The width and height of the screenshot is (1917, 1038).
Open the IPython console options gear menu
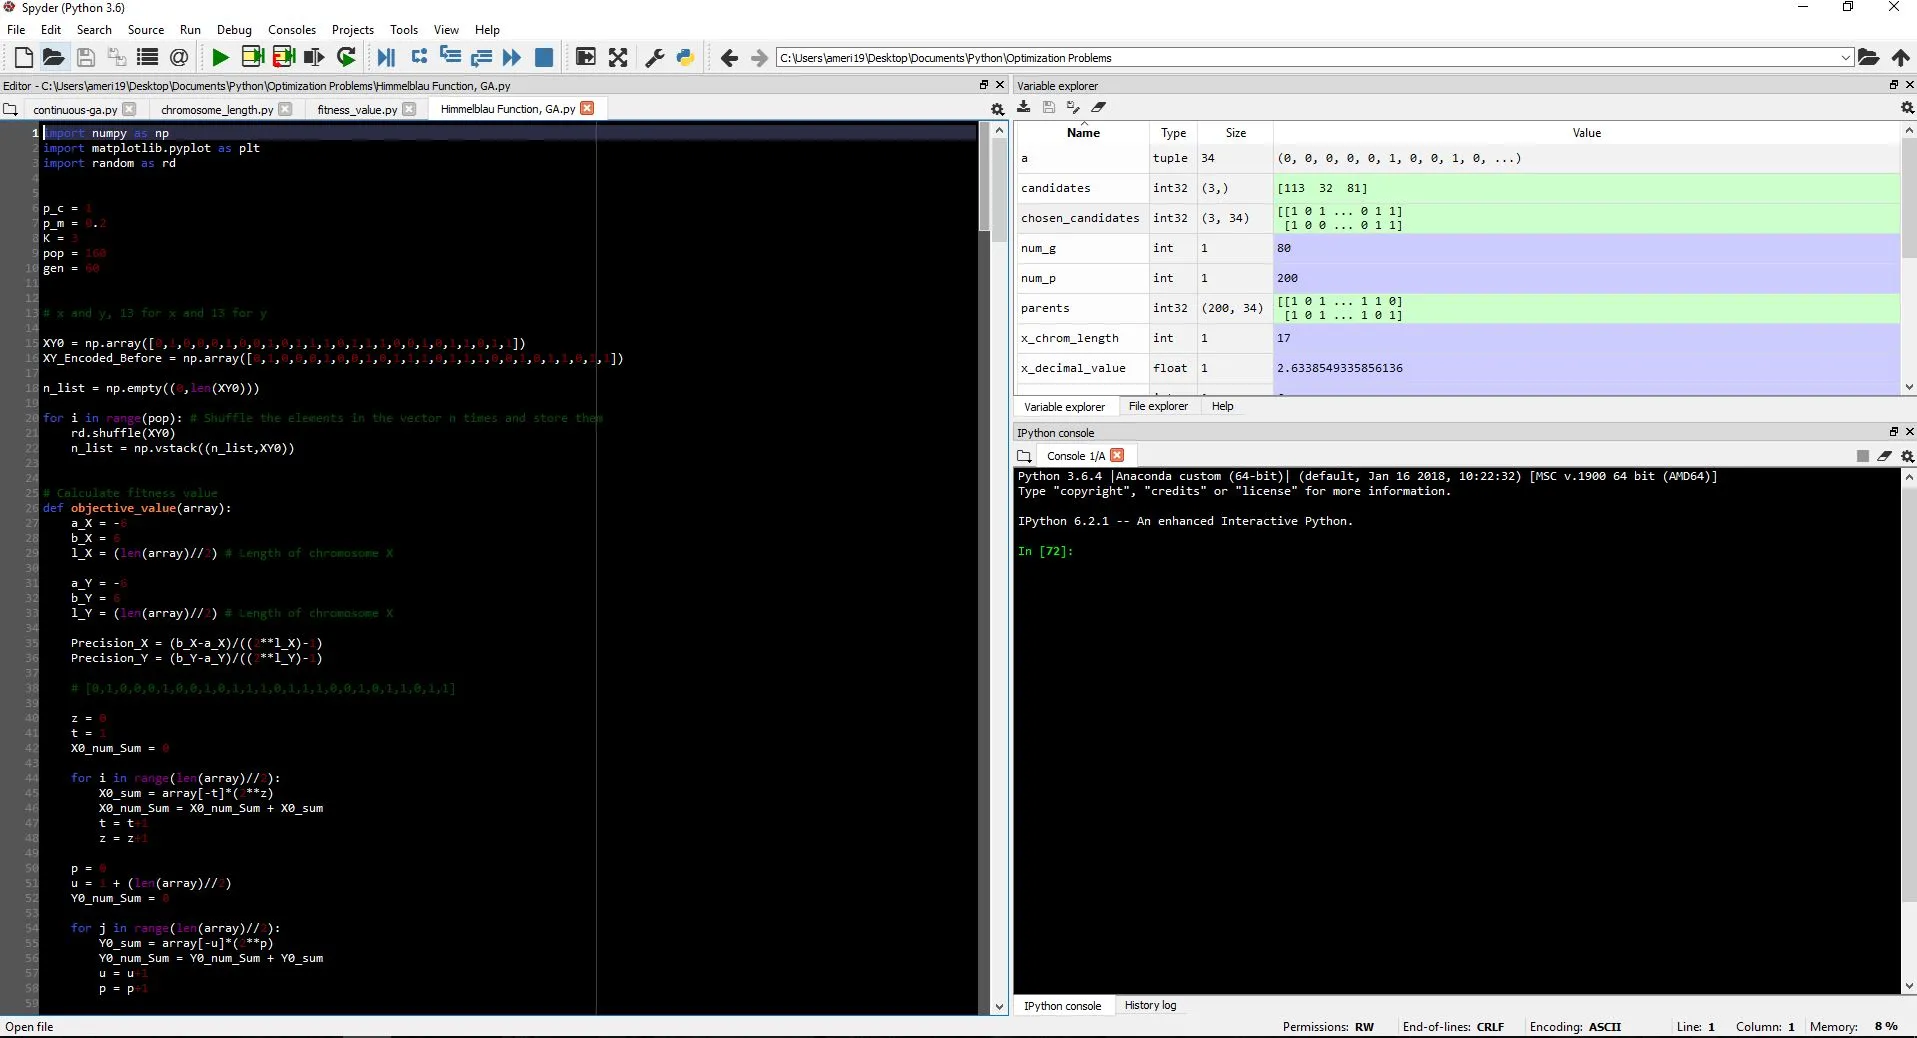pyautogui.click(x=1907, y=456)
